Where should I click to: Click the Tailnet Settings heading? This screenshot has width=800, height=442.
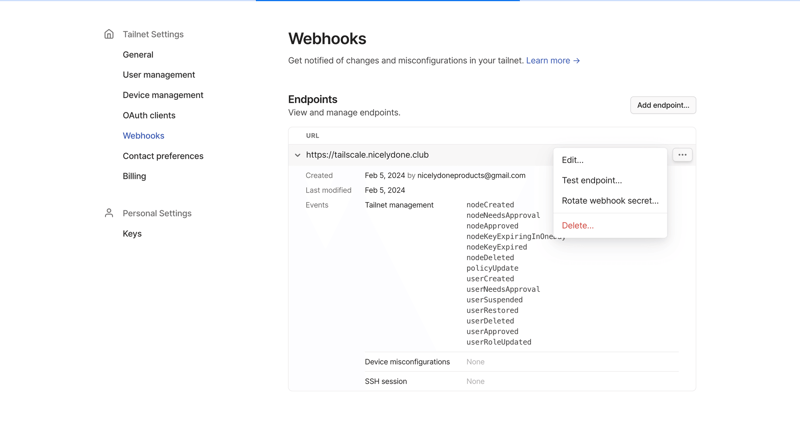(x=153, y=34)
